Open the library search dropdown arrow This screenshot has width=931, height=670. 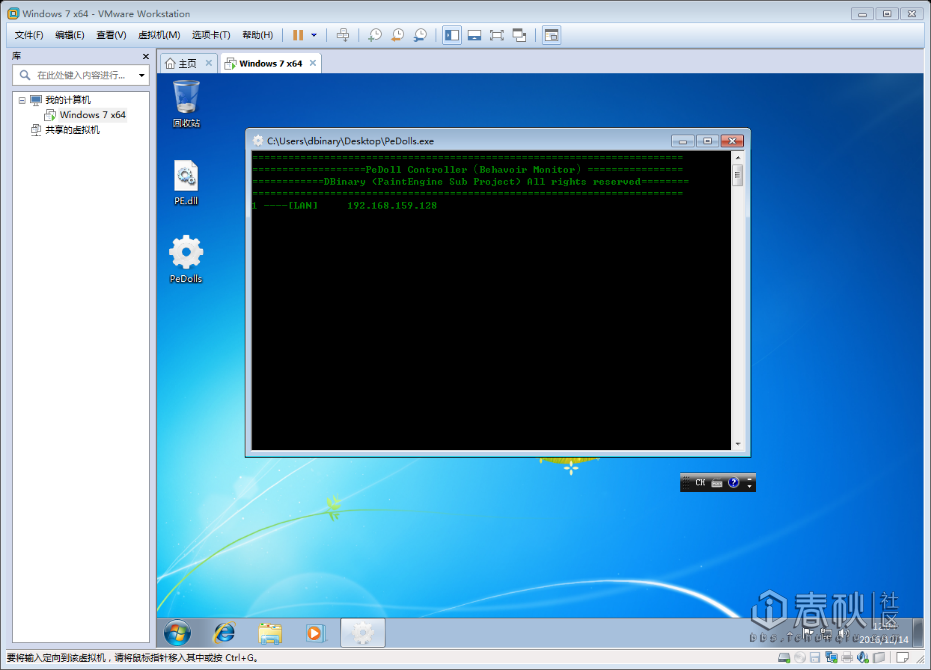click(x=141, y=75)
